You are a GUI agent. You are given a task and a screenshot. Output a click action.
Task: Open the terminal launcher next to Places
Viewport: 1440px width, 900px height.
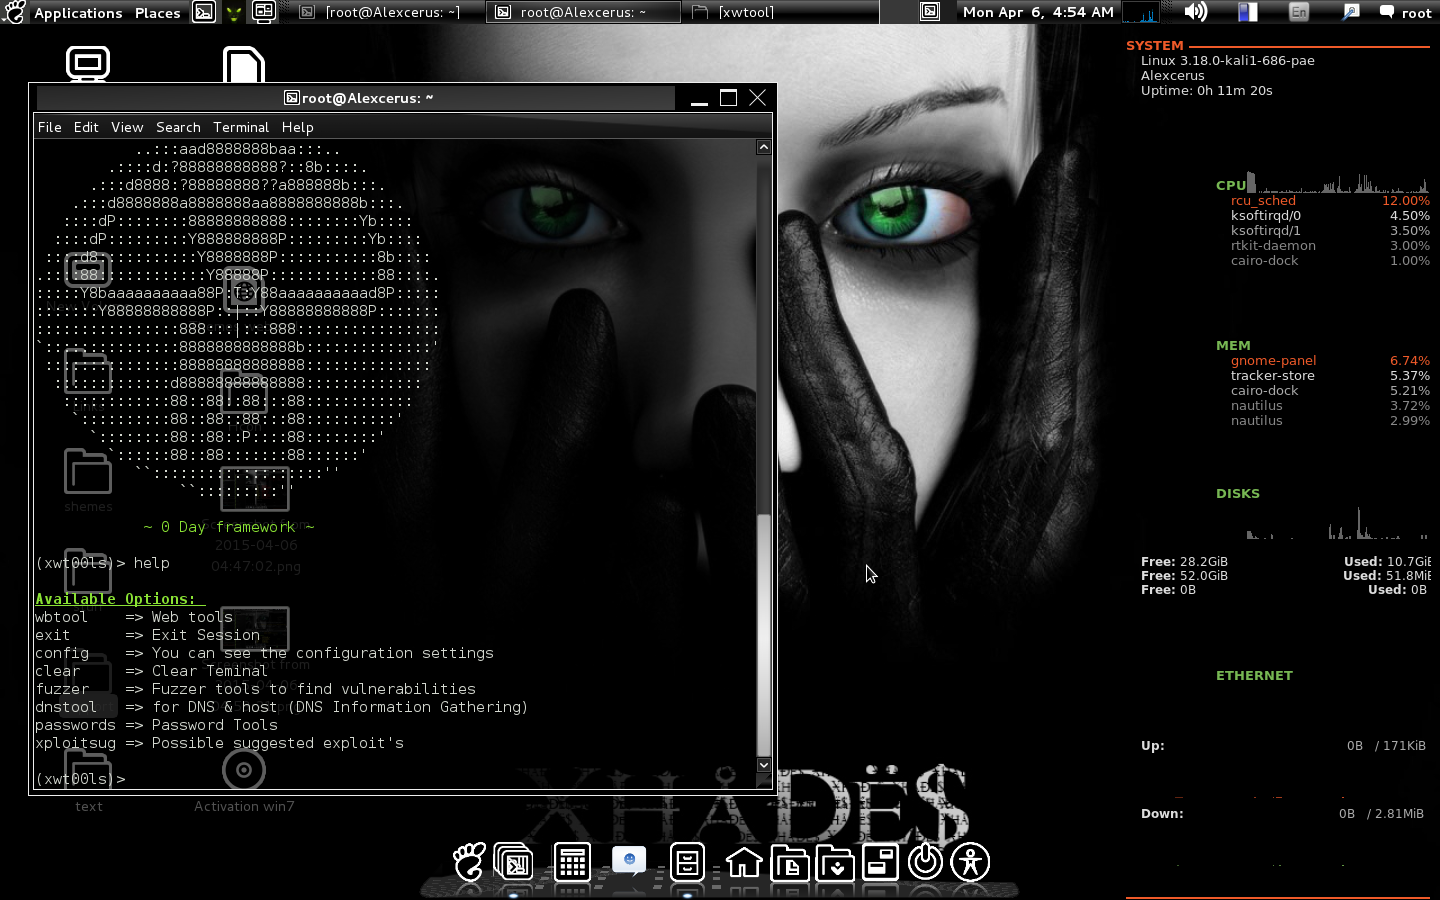coord(204,12)
